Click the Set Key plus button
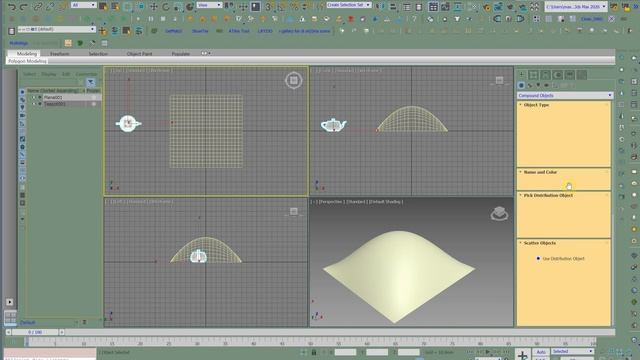 (x=522, y=355)
